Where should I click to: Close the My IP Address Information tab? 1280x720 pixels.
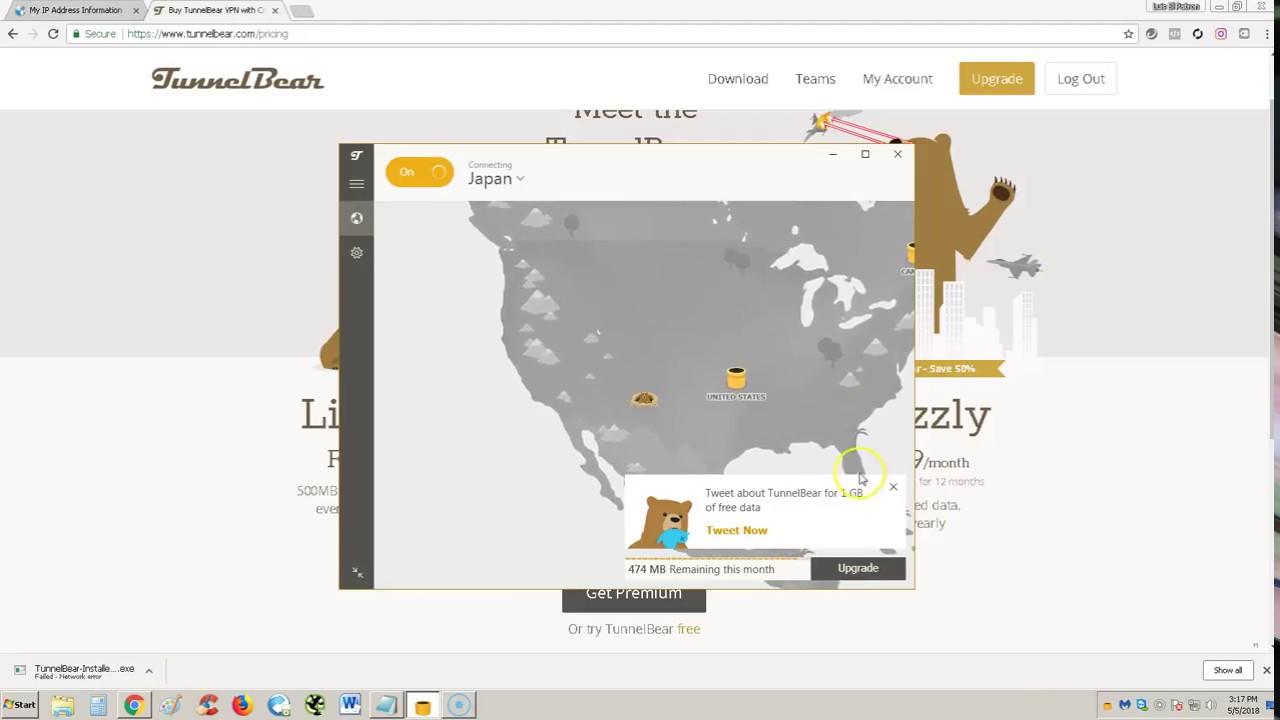coord(136,11)
